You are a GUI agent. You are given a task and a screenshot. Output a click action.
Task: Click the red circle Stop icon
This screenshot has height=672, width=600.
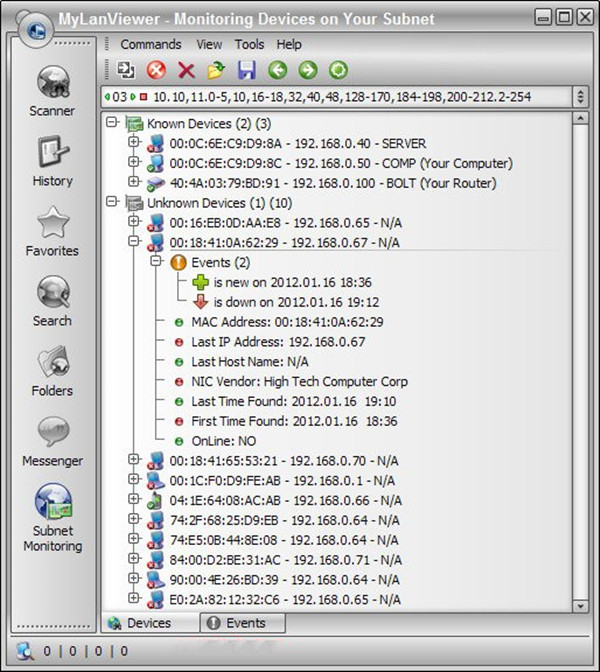pos(156,70)
